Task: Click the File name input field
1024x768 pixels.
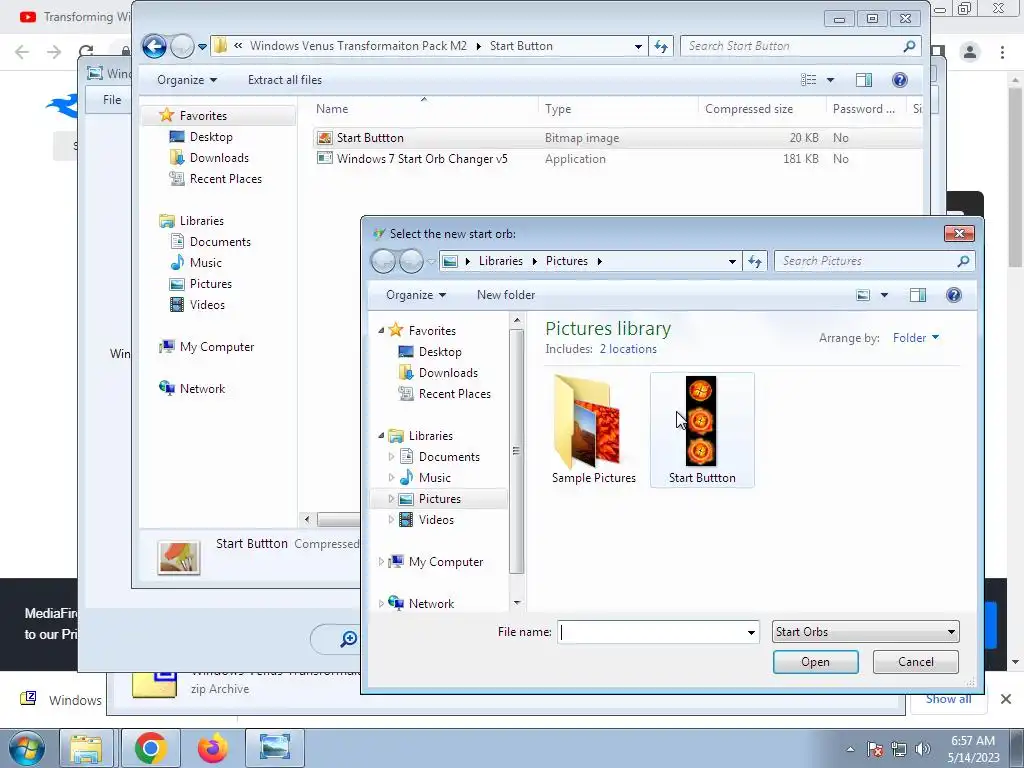Action: [652, 632]
